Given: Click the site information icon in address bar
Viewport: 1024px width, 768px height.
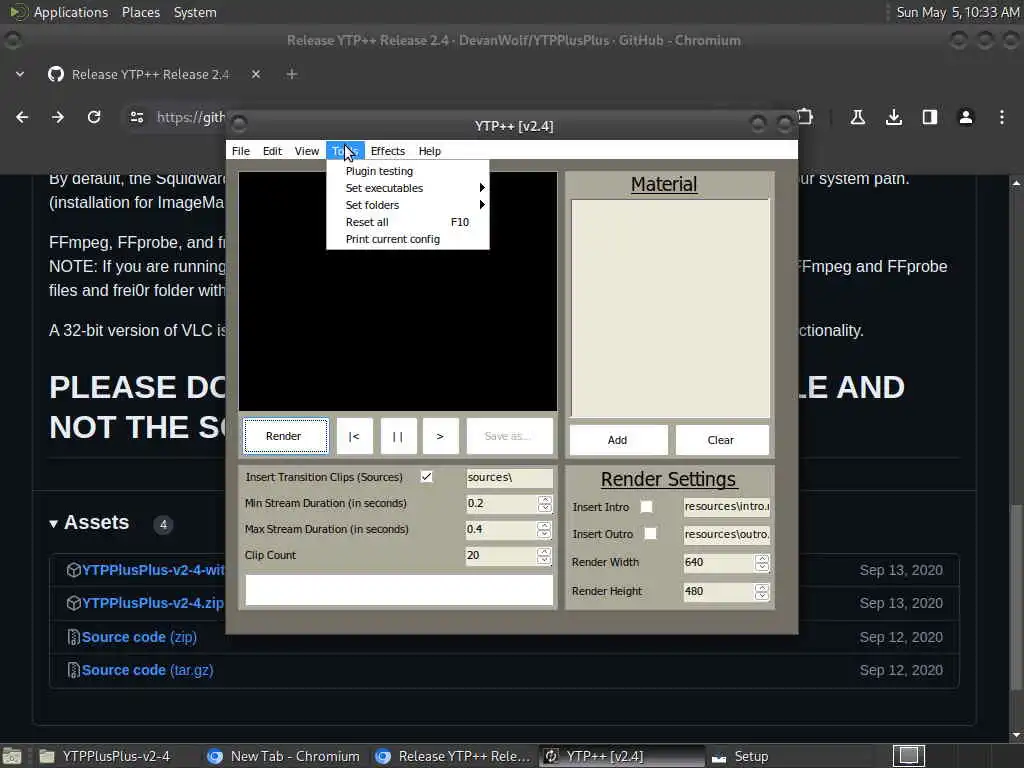Looking at the screenshot, I should 136,117.
